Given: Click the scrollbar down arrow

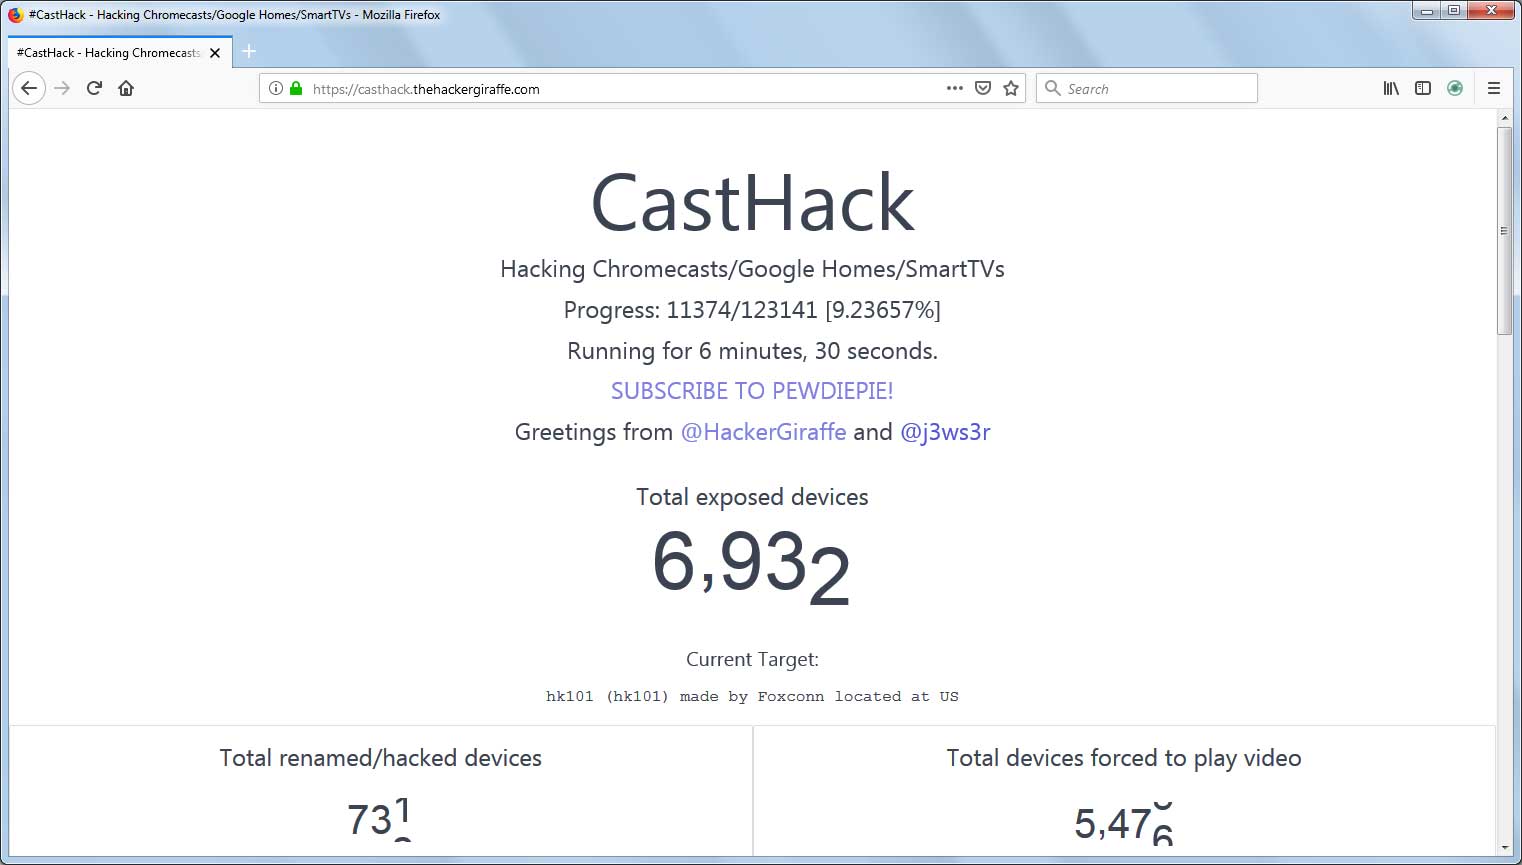Looking at the screenshot, I should (1504, 848).
